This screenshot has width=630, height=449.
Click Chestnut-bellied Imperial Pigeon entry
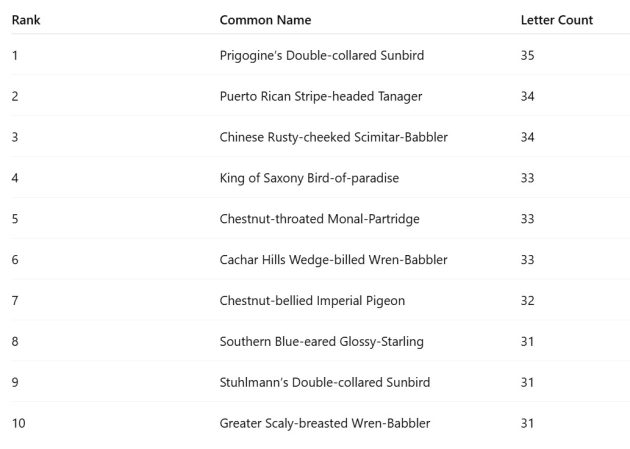pyautogui.click(x=312, y=301)
